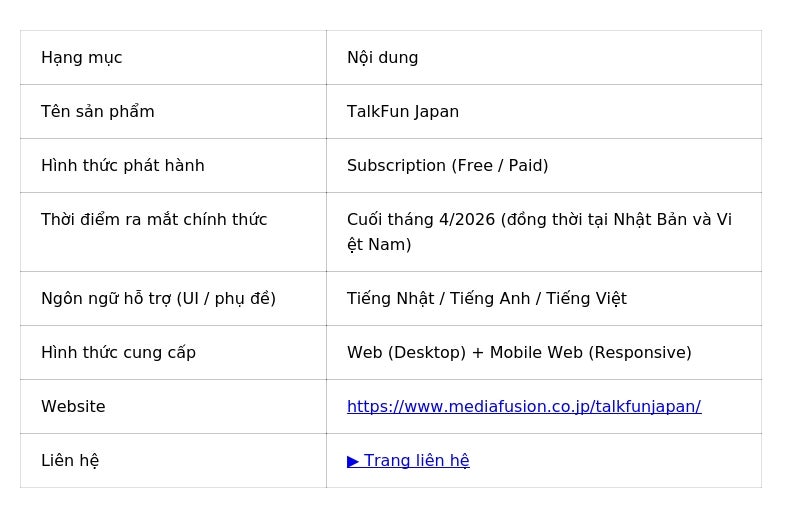The width and height of the screenshot is (800, 518).
Task: Open the Trang liên hệ link
Action: tap(416, 460)
